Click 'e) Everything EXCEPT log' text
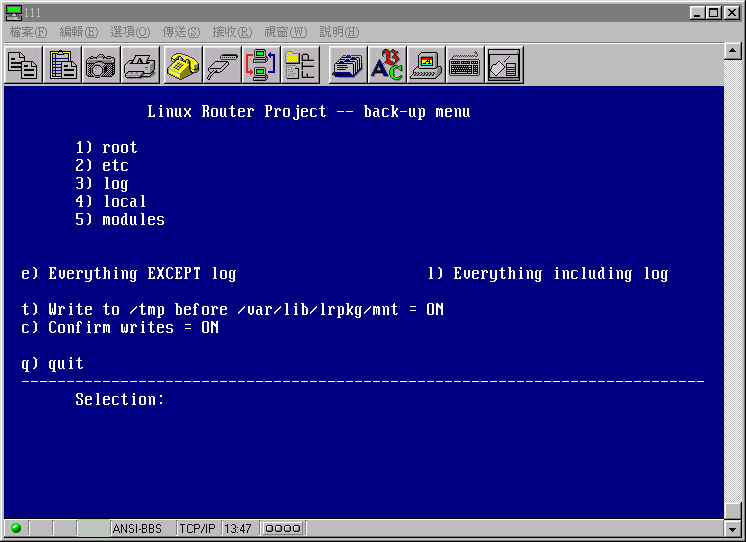Image resolution: width=746 pixels, height=542 pixels. (x=129, y=274)
